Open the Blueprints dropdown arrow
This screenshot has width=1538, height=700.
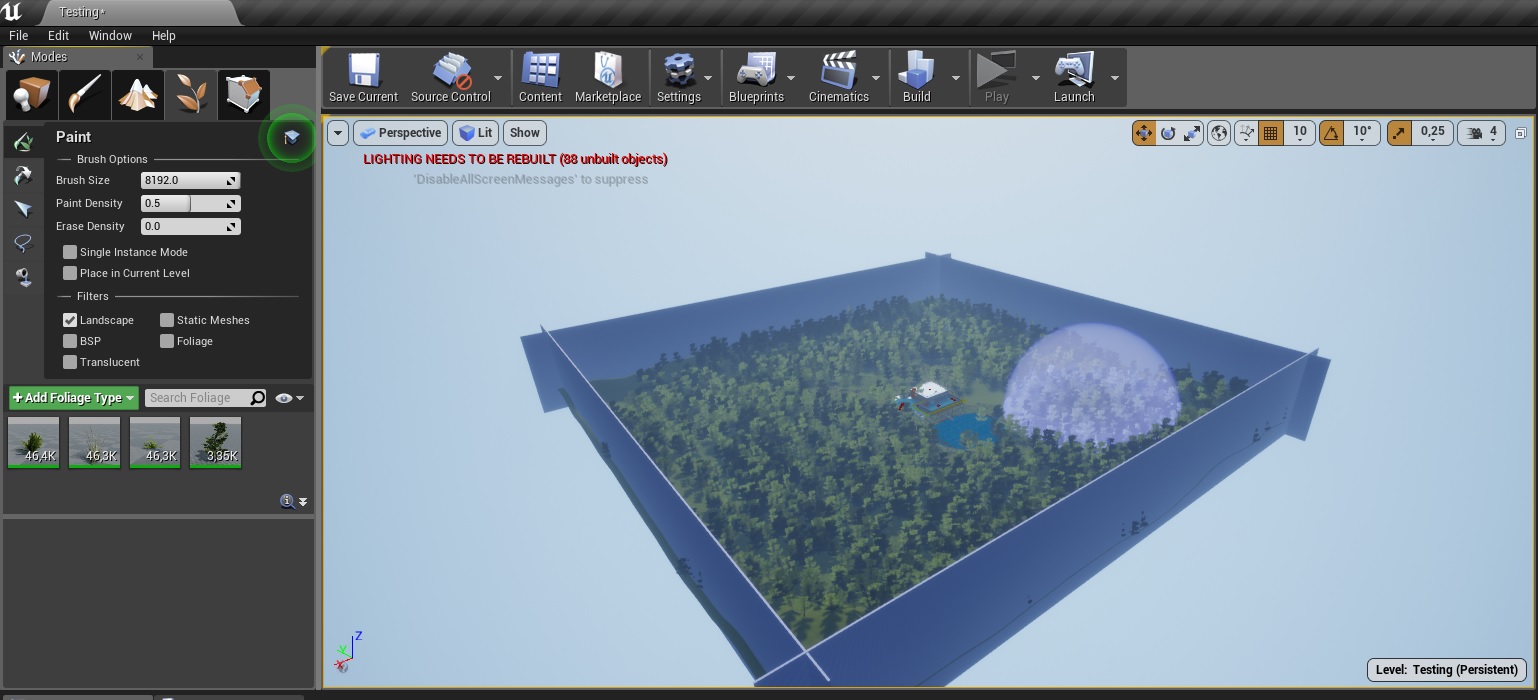[x=790, y=78]
